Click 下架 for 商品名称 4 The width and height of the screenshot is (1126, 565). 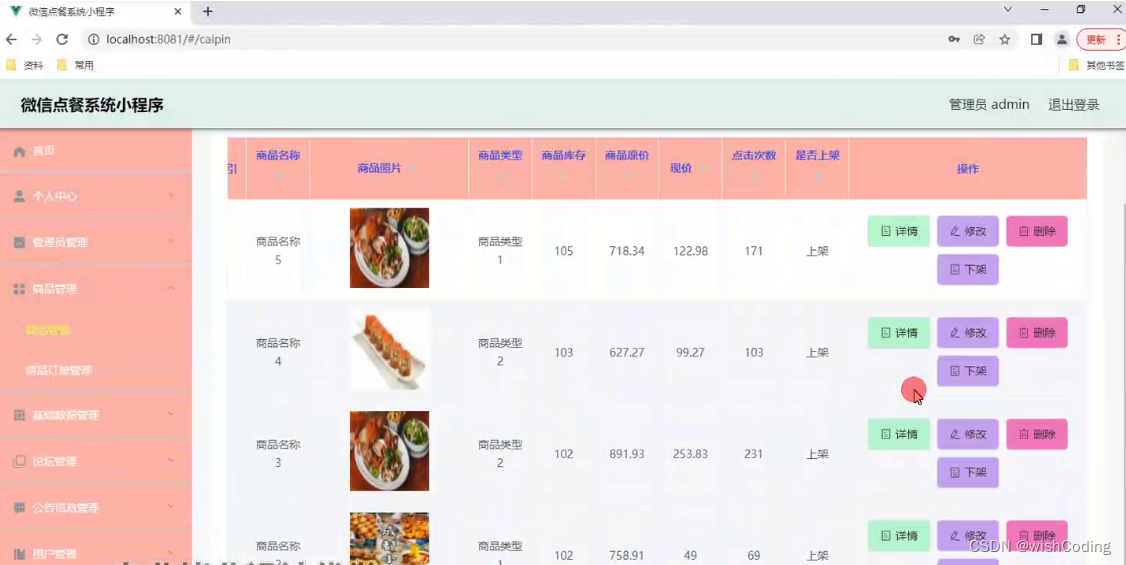pos(967,370)
